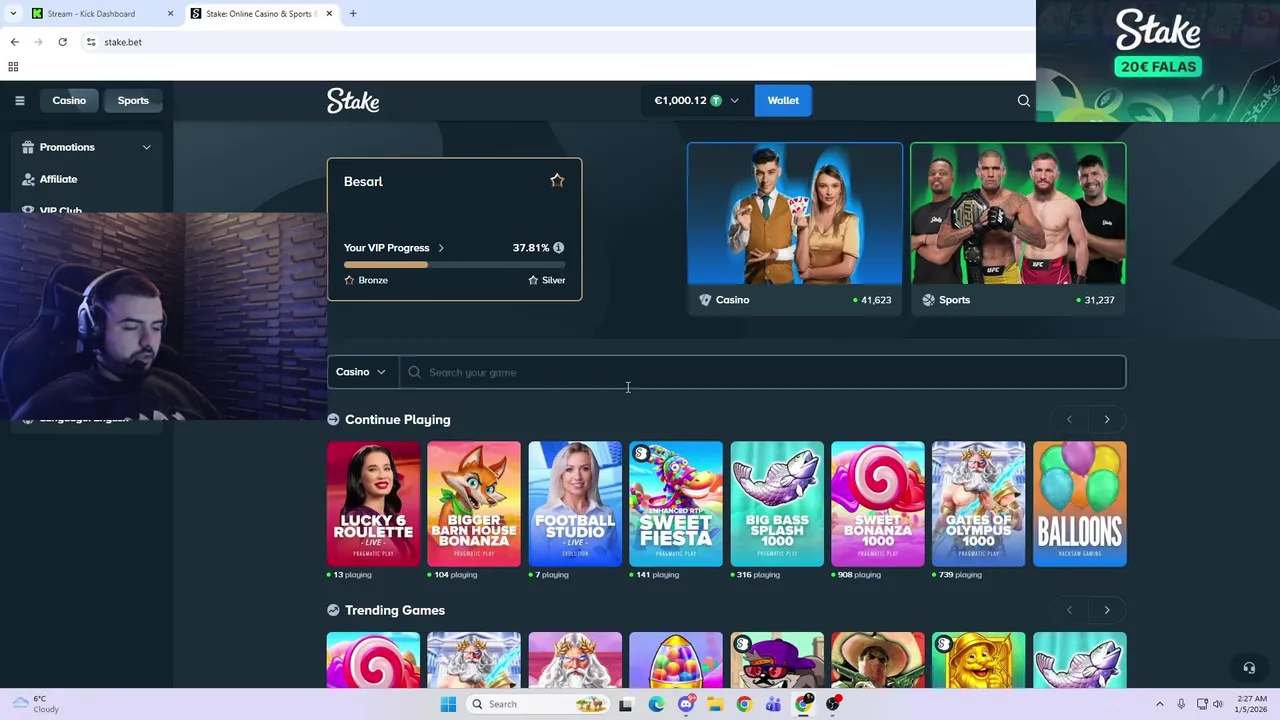Click the taskbar Search box
This screenshot has width=1280, height=720.
pos(537,704)
